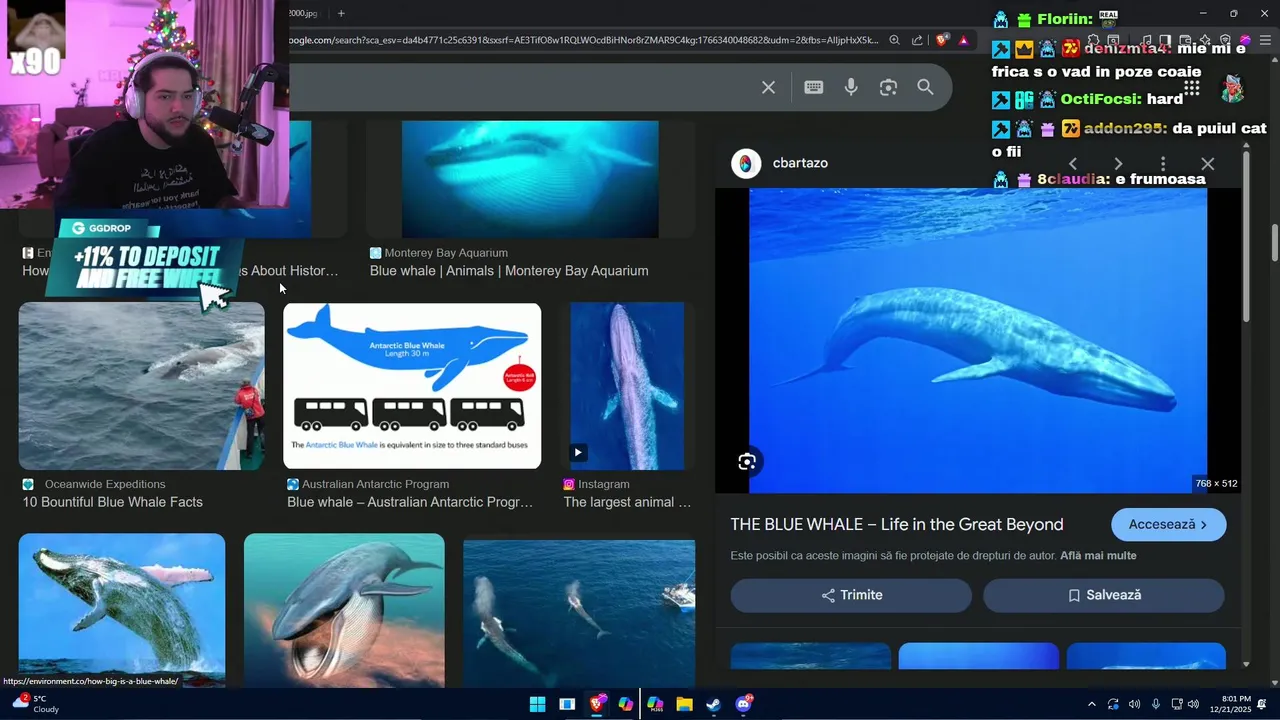Open Google account profile avatar
This screenshot has width=1280, height=720.
[x=1233, y=88]
